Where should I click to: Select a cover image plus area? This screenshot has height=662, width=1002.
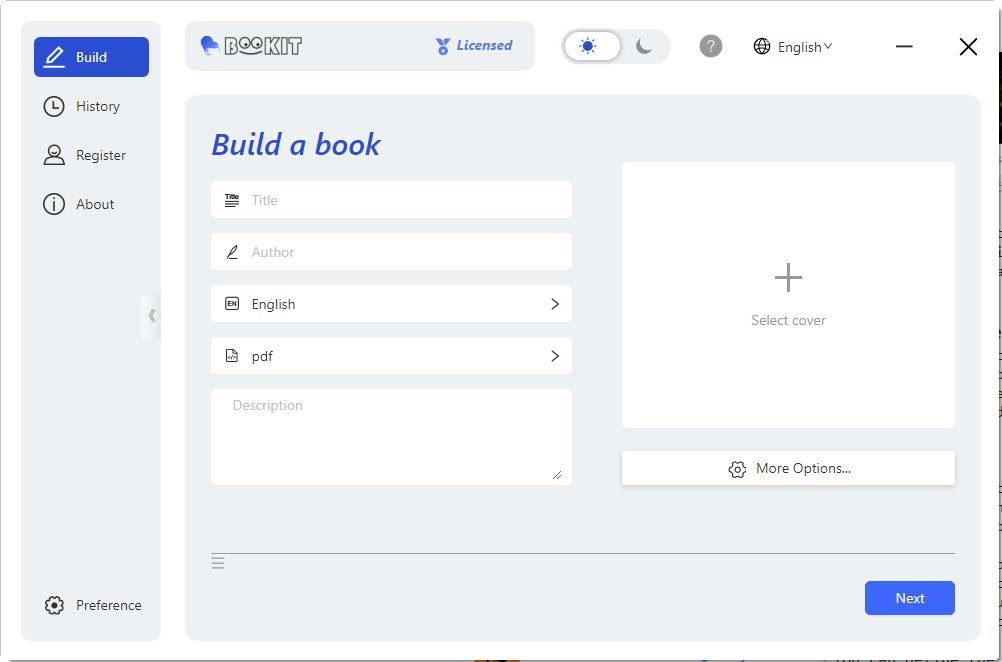click(788, 295)
